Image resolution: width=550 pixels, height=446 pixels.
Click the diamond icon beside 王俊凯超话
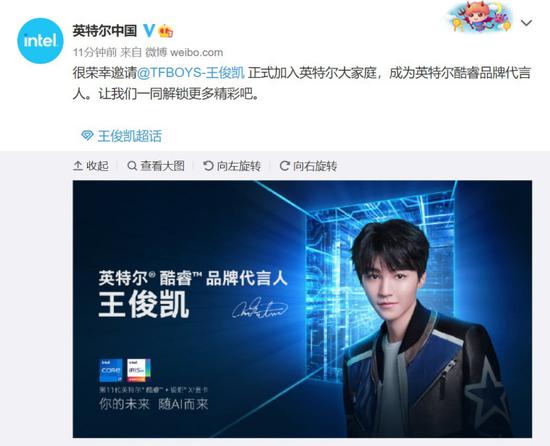pos(87,136)
